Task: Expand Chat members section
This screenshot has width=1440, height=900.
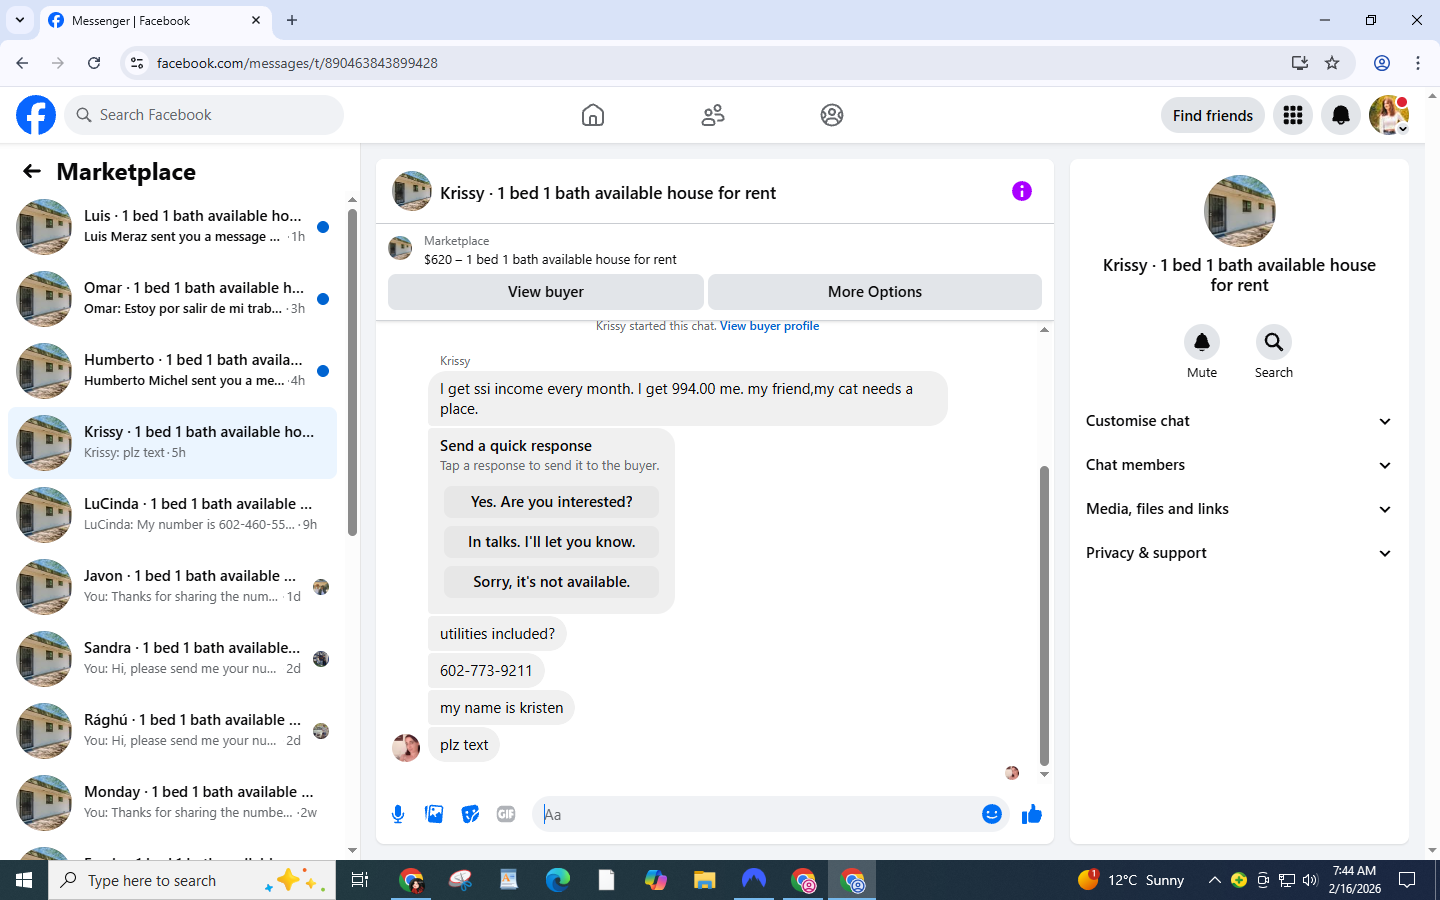Action: coord(1239,465)
